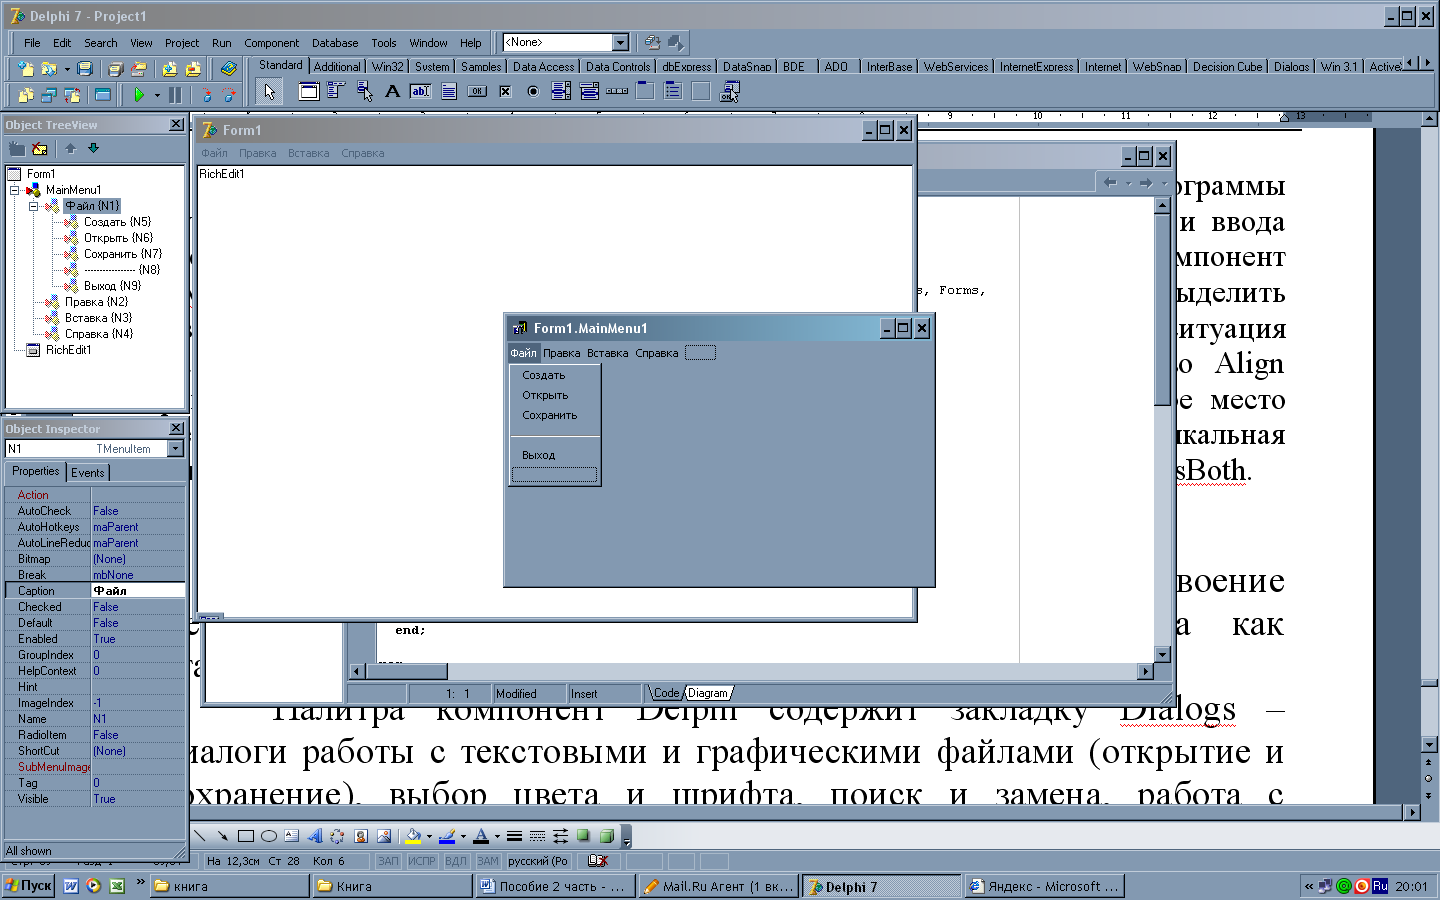The width and height of the screenshot is (1440, 900).
Task: Select the Memo component in the palette
Action: pyautogui.click(x=449, y=92)
